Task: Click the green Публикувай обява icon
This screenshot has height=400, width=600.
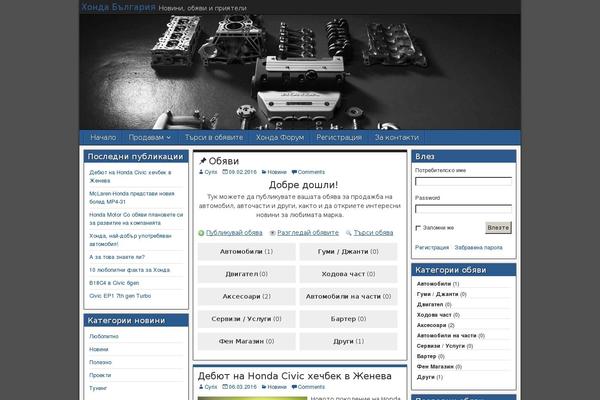Action: click(x=201, y=233)
